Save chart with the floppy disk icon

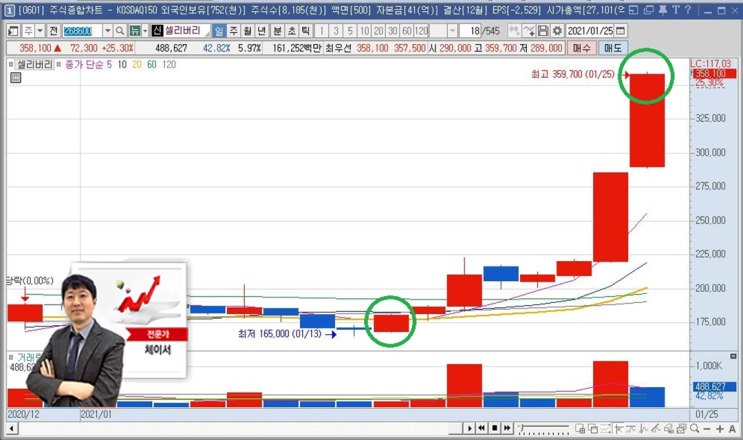pyautogui.click(x=543, y=31)
